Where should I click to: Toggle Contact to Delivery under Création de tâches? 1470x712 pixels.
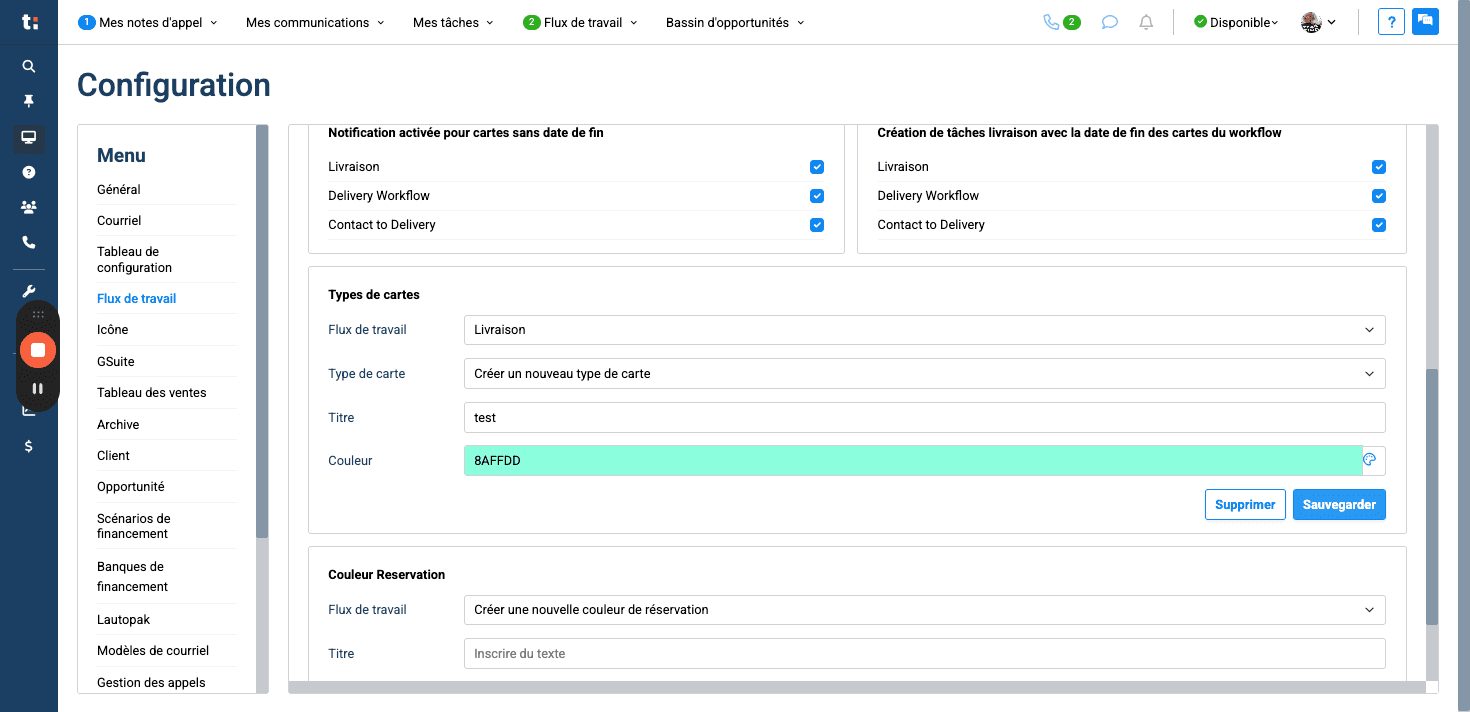tap(1379, 225)
